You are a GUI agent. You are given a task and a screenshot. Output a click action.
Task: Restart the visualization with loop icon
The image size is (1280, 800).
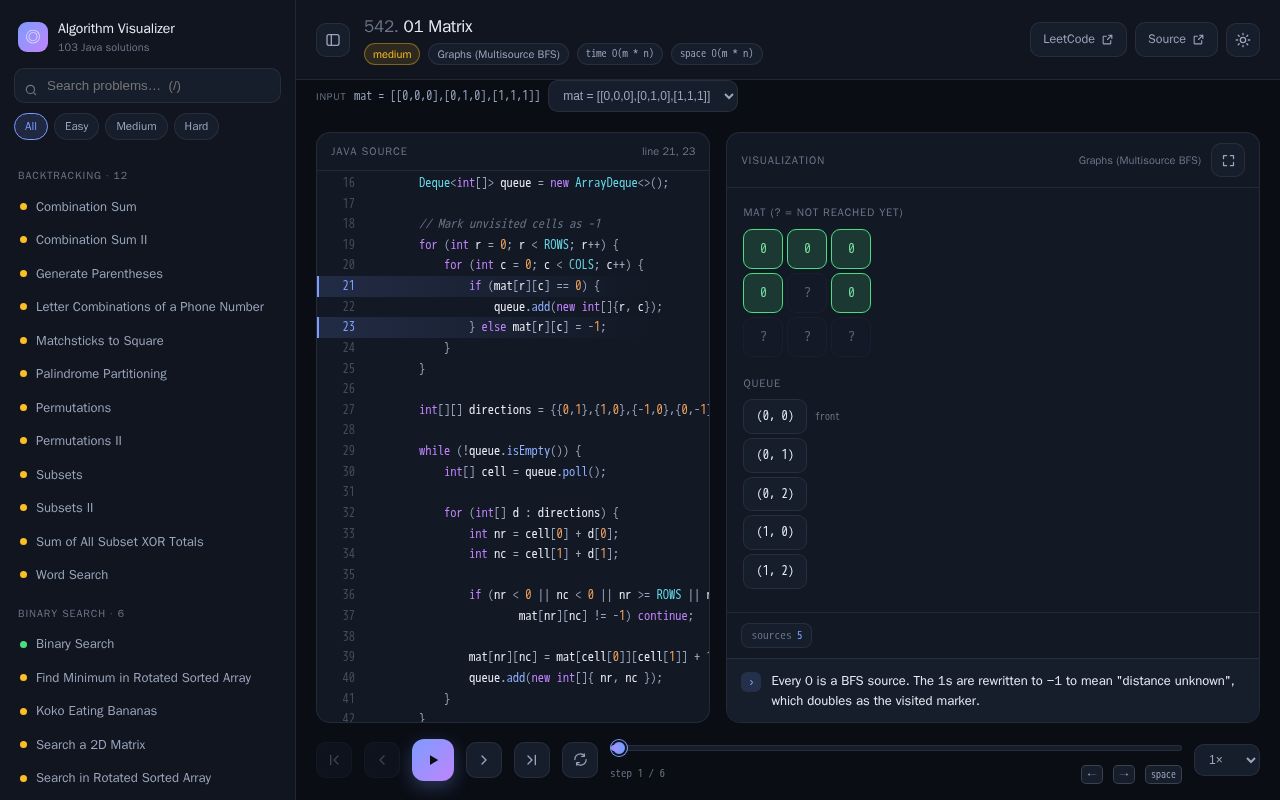pos(580,760)
